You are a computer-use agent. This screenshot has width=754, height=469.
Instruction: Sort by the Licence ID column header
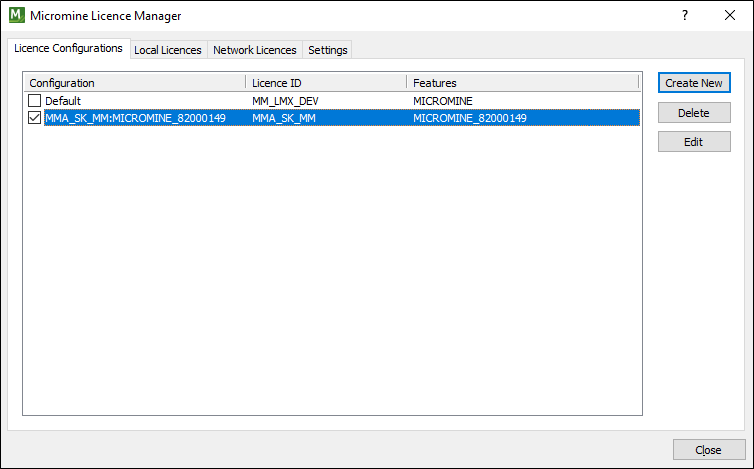[326, 83]
